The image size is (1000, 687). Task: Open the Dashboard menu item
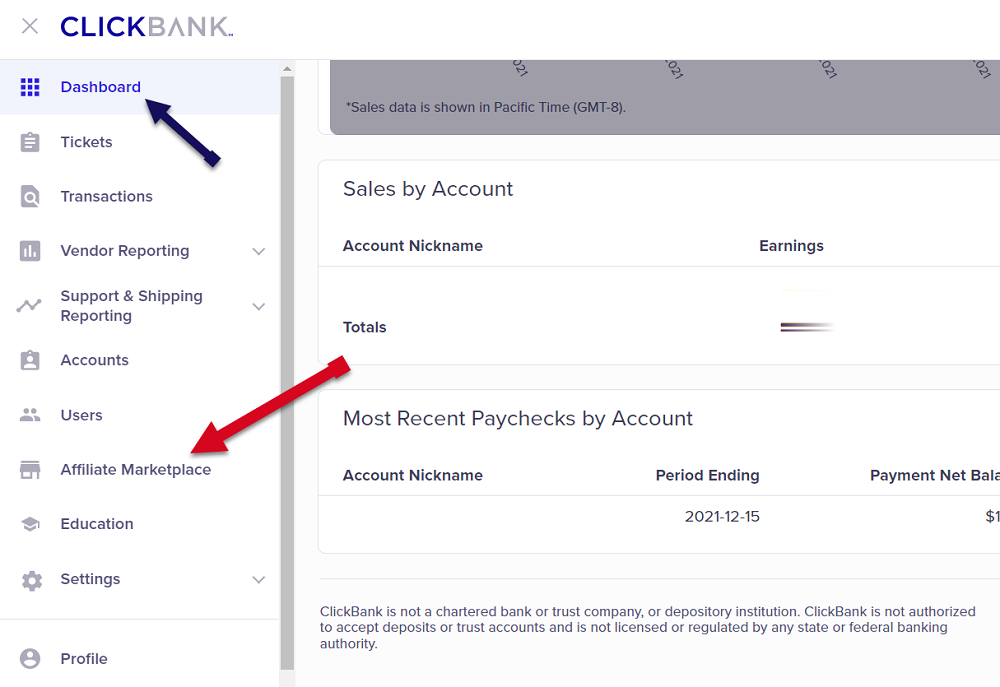pos(140,87)
